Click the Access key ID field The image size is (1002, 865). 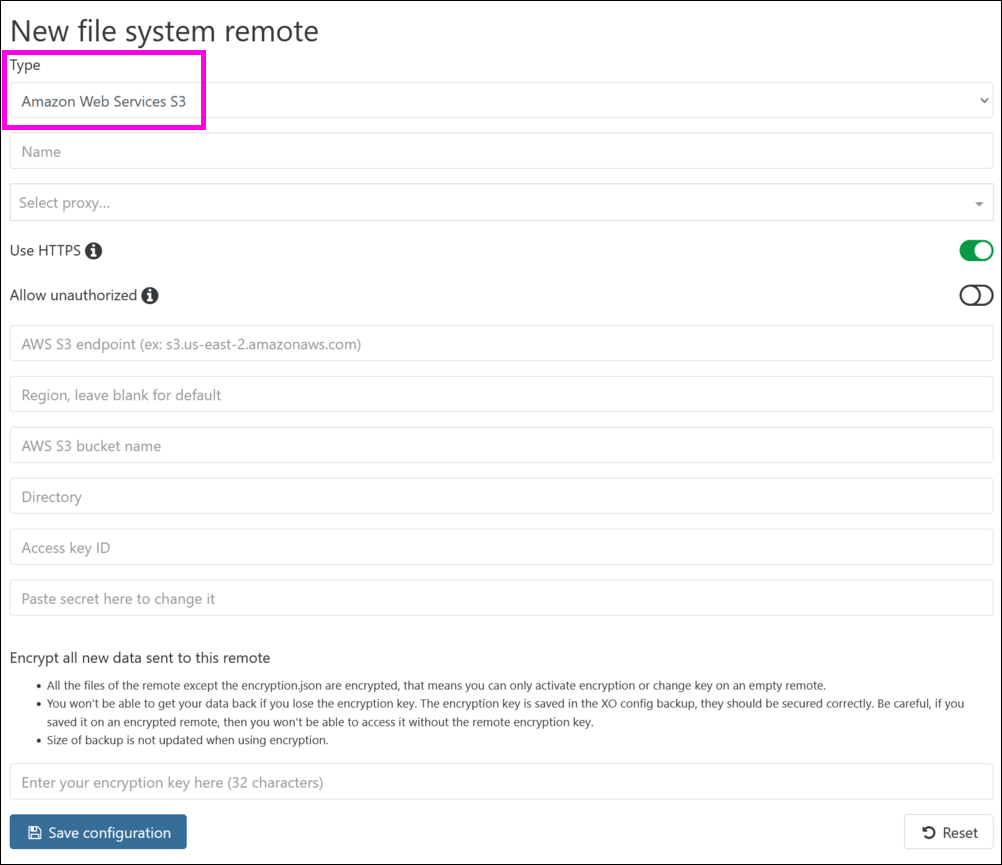click(501, 547)
